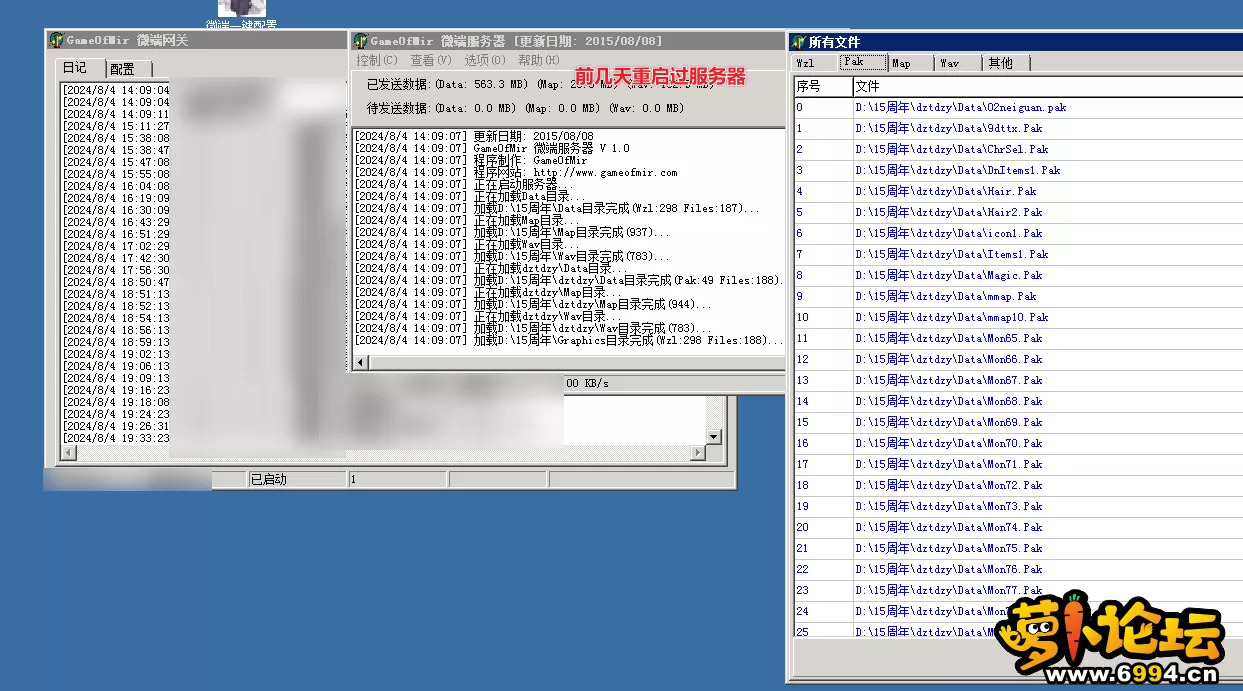This screenshot has height=691, width=1243.
Task: Select file row DnItems1.Pak
Action: [x=1018, y=170]
